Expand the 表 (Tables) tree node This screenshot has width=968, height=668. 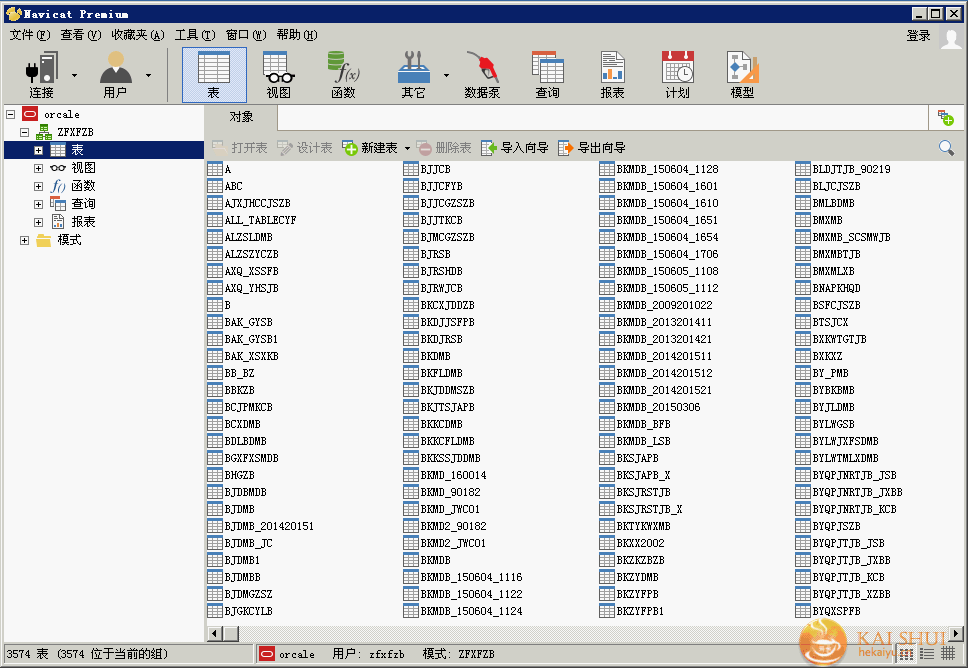[x=38, y=150]
